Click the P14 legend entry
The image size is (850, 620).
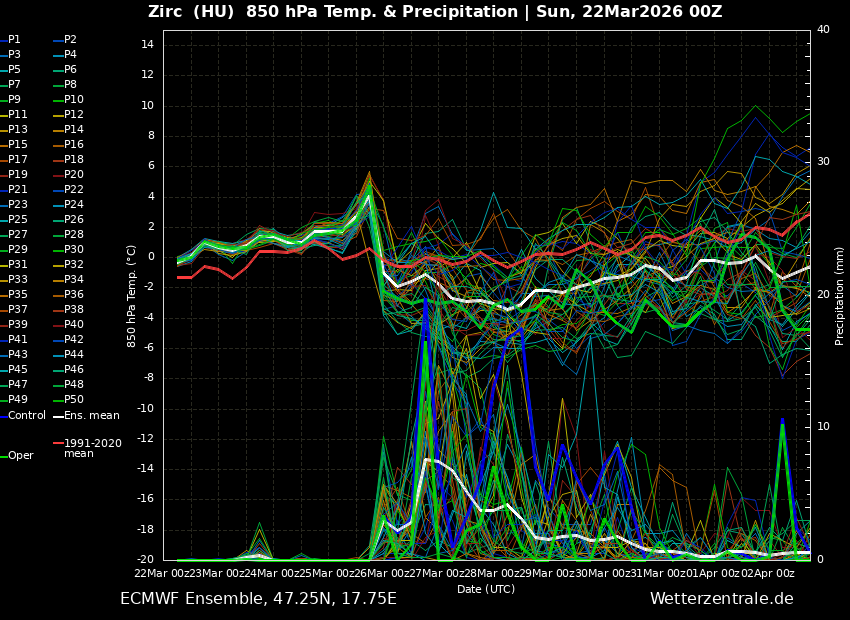point(73,130)
